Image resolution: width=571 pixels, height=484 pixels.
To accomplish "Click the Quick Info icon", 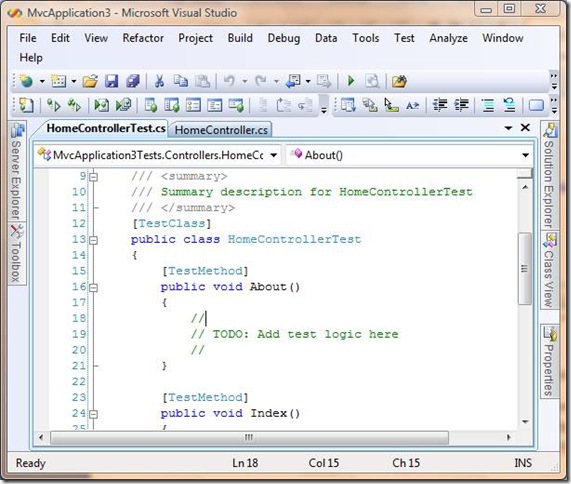I will [x=391, y=106].
